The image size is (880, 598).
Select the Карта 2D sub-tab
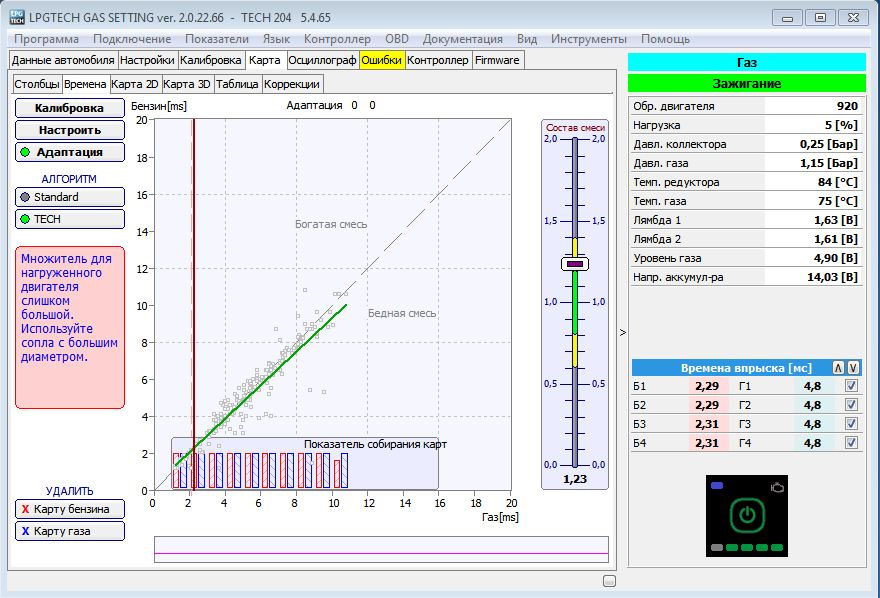coord(135,84)
